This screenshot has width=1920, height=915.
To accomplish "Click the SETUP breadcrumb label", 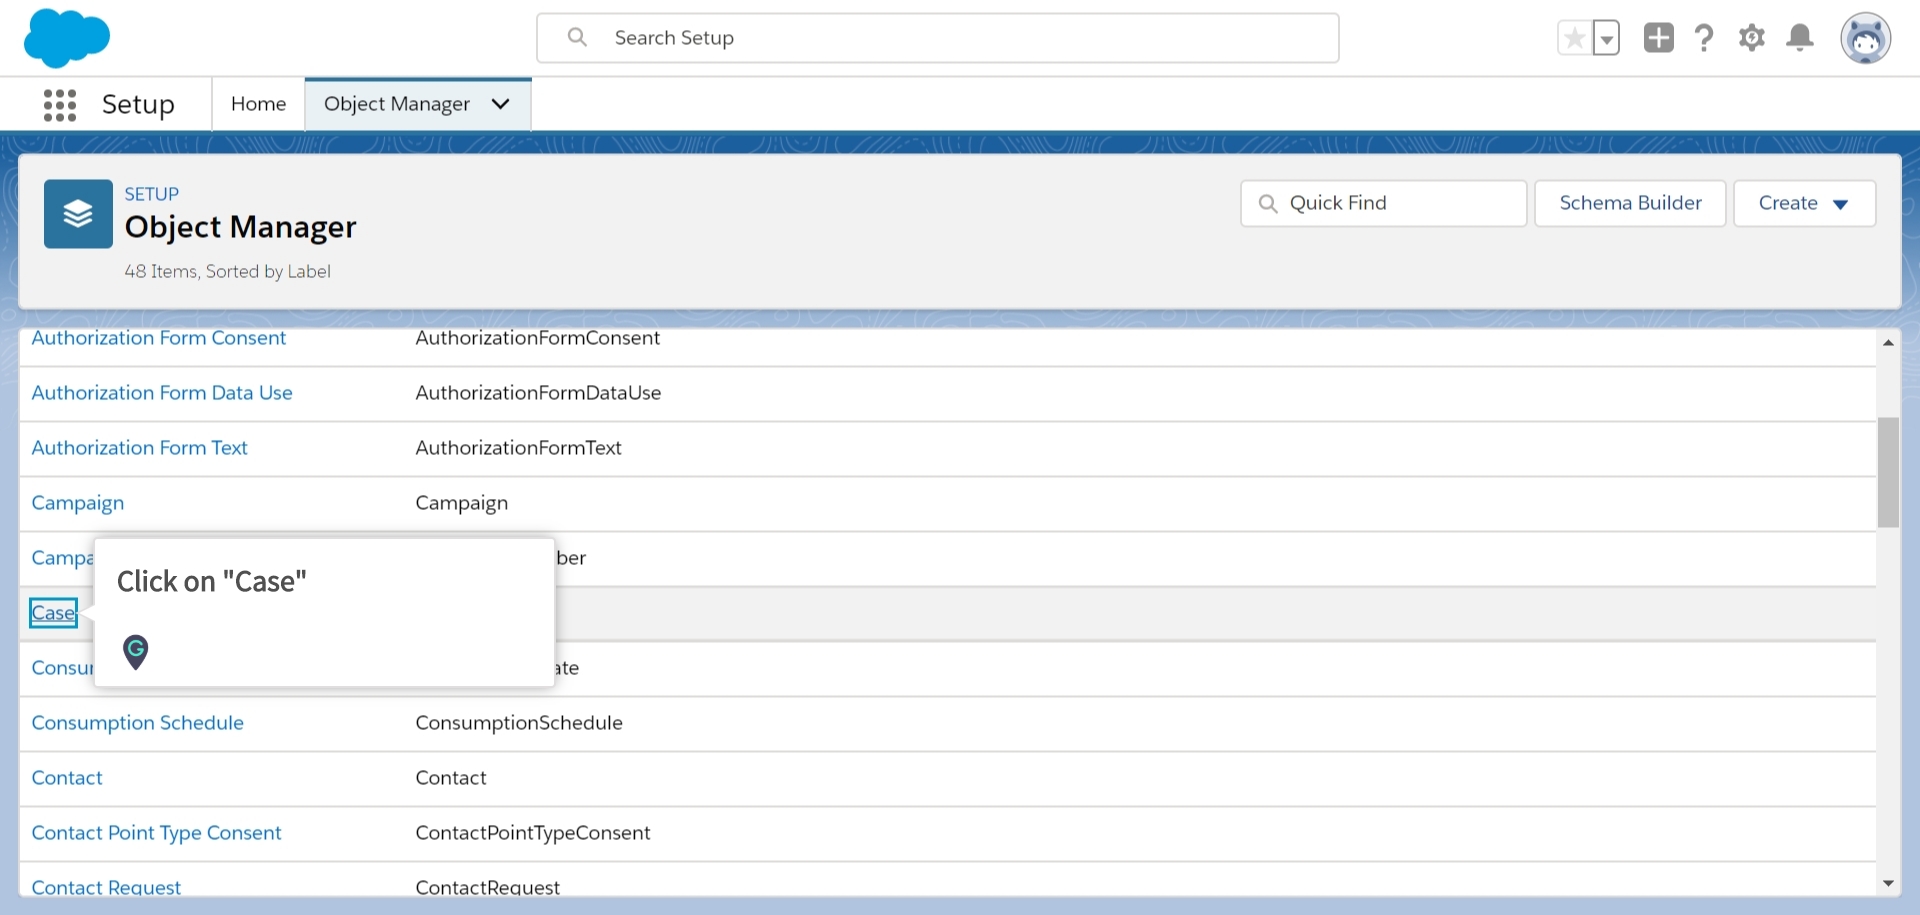I will 152,194.
